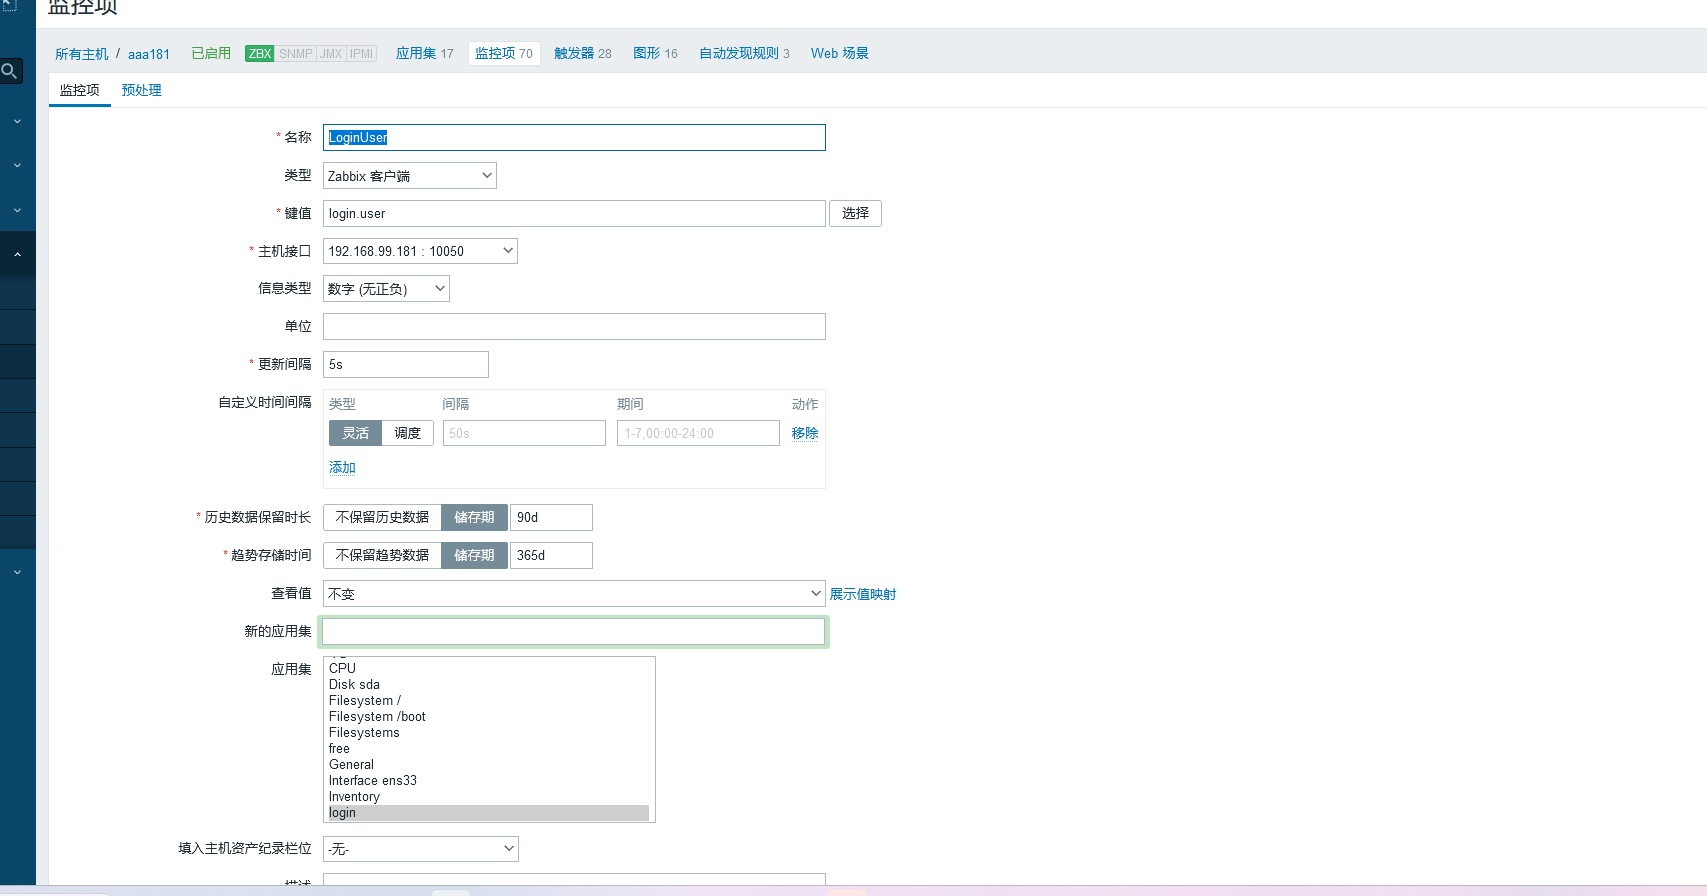
Task: Choose 不保留趋势数据 option
Action: 382,555
